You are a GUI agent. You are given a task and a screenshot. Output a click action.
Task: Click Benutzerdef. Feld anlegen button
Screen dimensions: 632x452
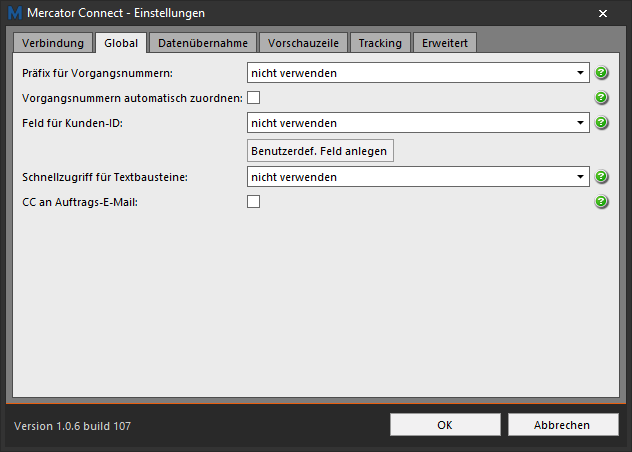click(320, 151)
